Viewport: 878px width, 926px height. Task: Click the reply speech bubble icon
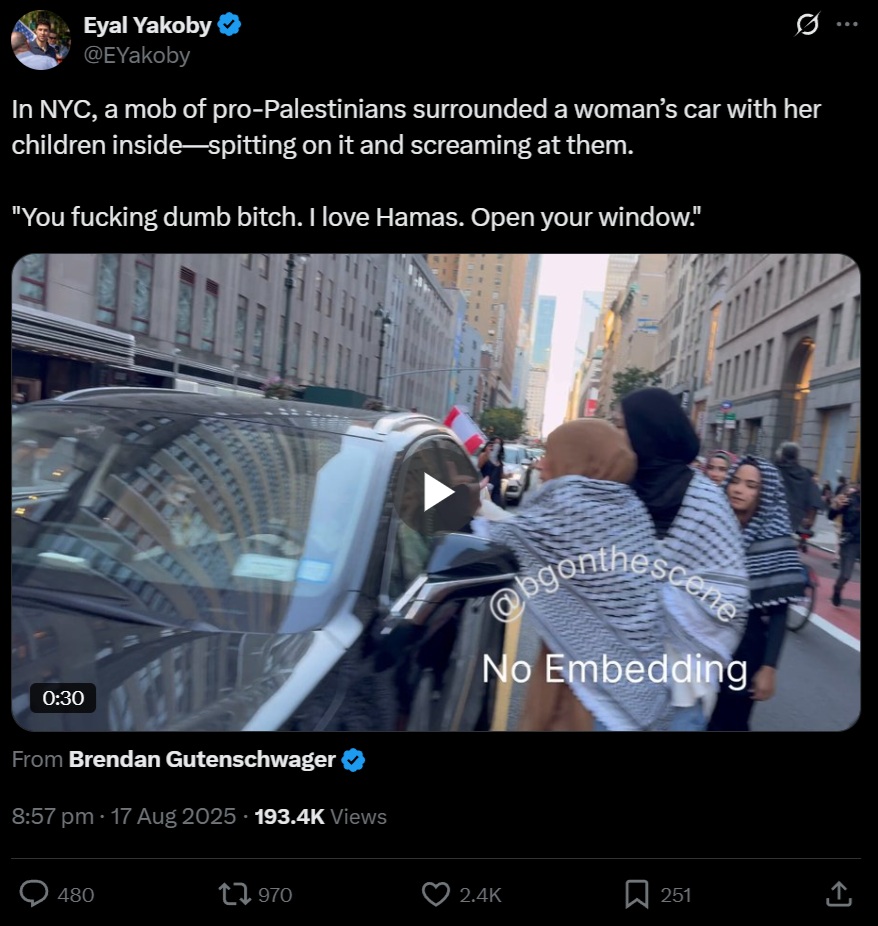point(34,894)
